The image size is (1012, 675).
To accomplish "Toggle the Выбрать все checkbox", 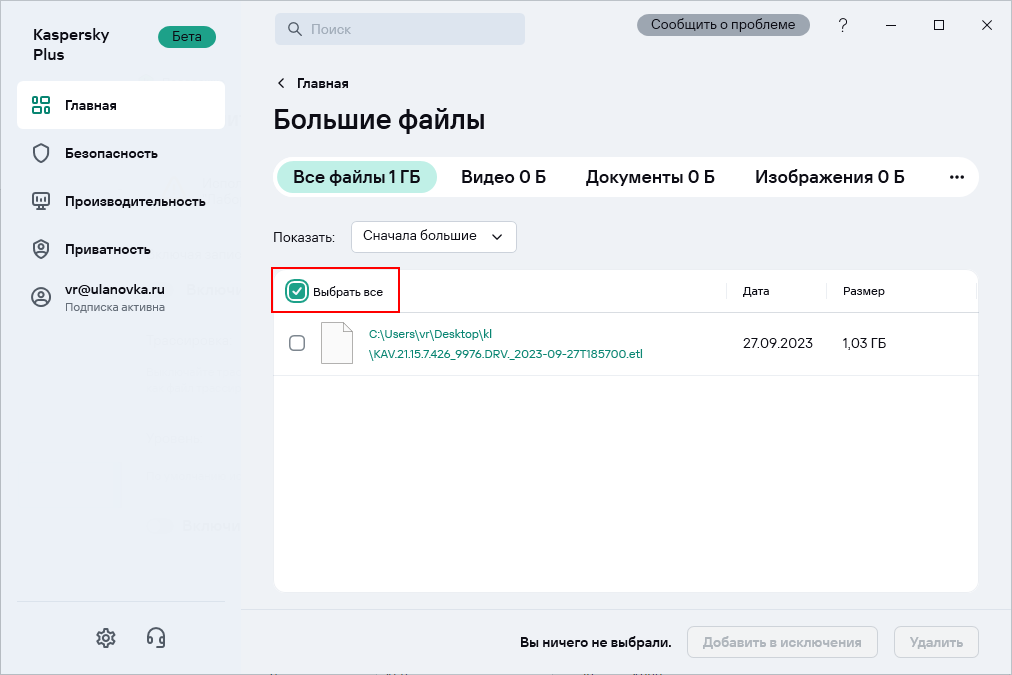I will [x=297, y=291].
